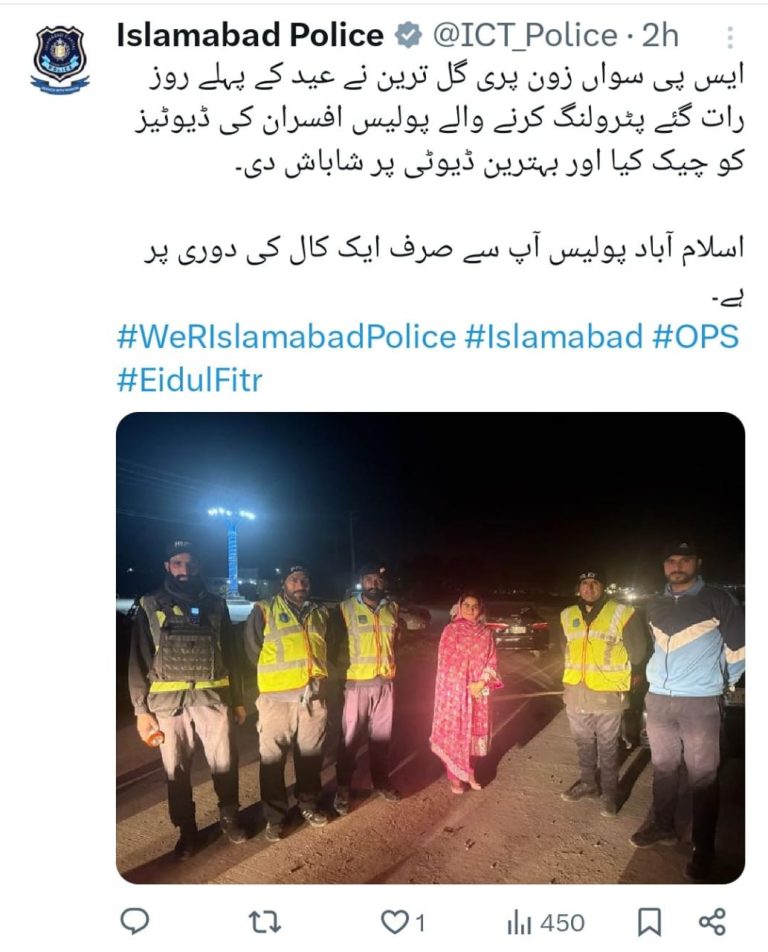The height and width of the screenshot is (952, 768).
Task: Click the Urdu tweet text body
Action: [441, 182]
